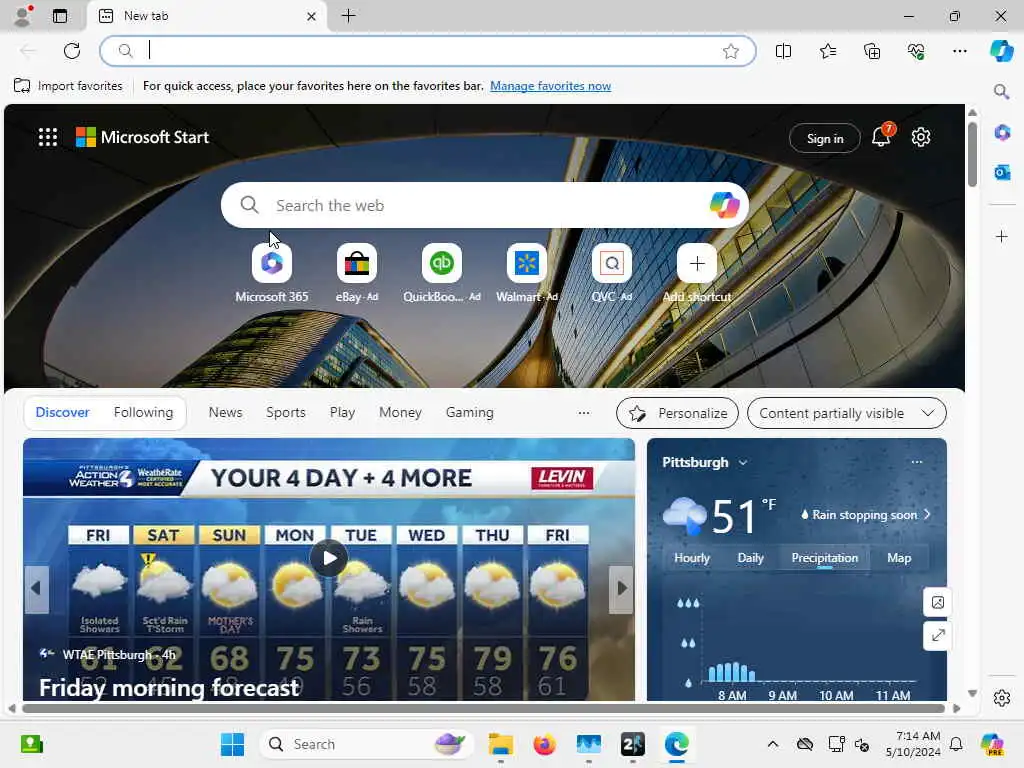Expand Content partially visible dropdown
Screen dimensions: 1024x768
click(x=846, y=413)
